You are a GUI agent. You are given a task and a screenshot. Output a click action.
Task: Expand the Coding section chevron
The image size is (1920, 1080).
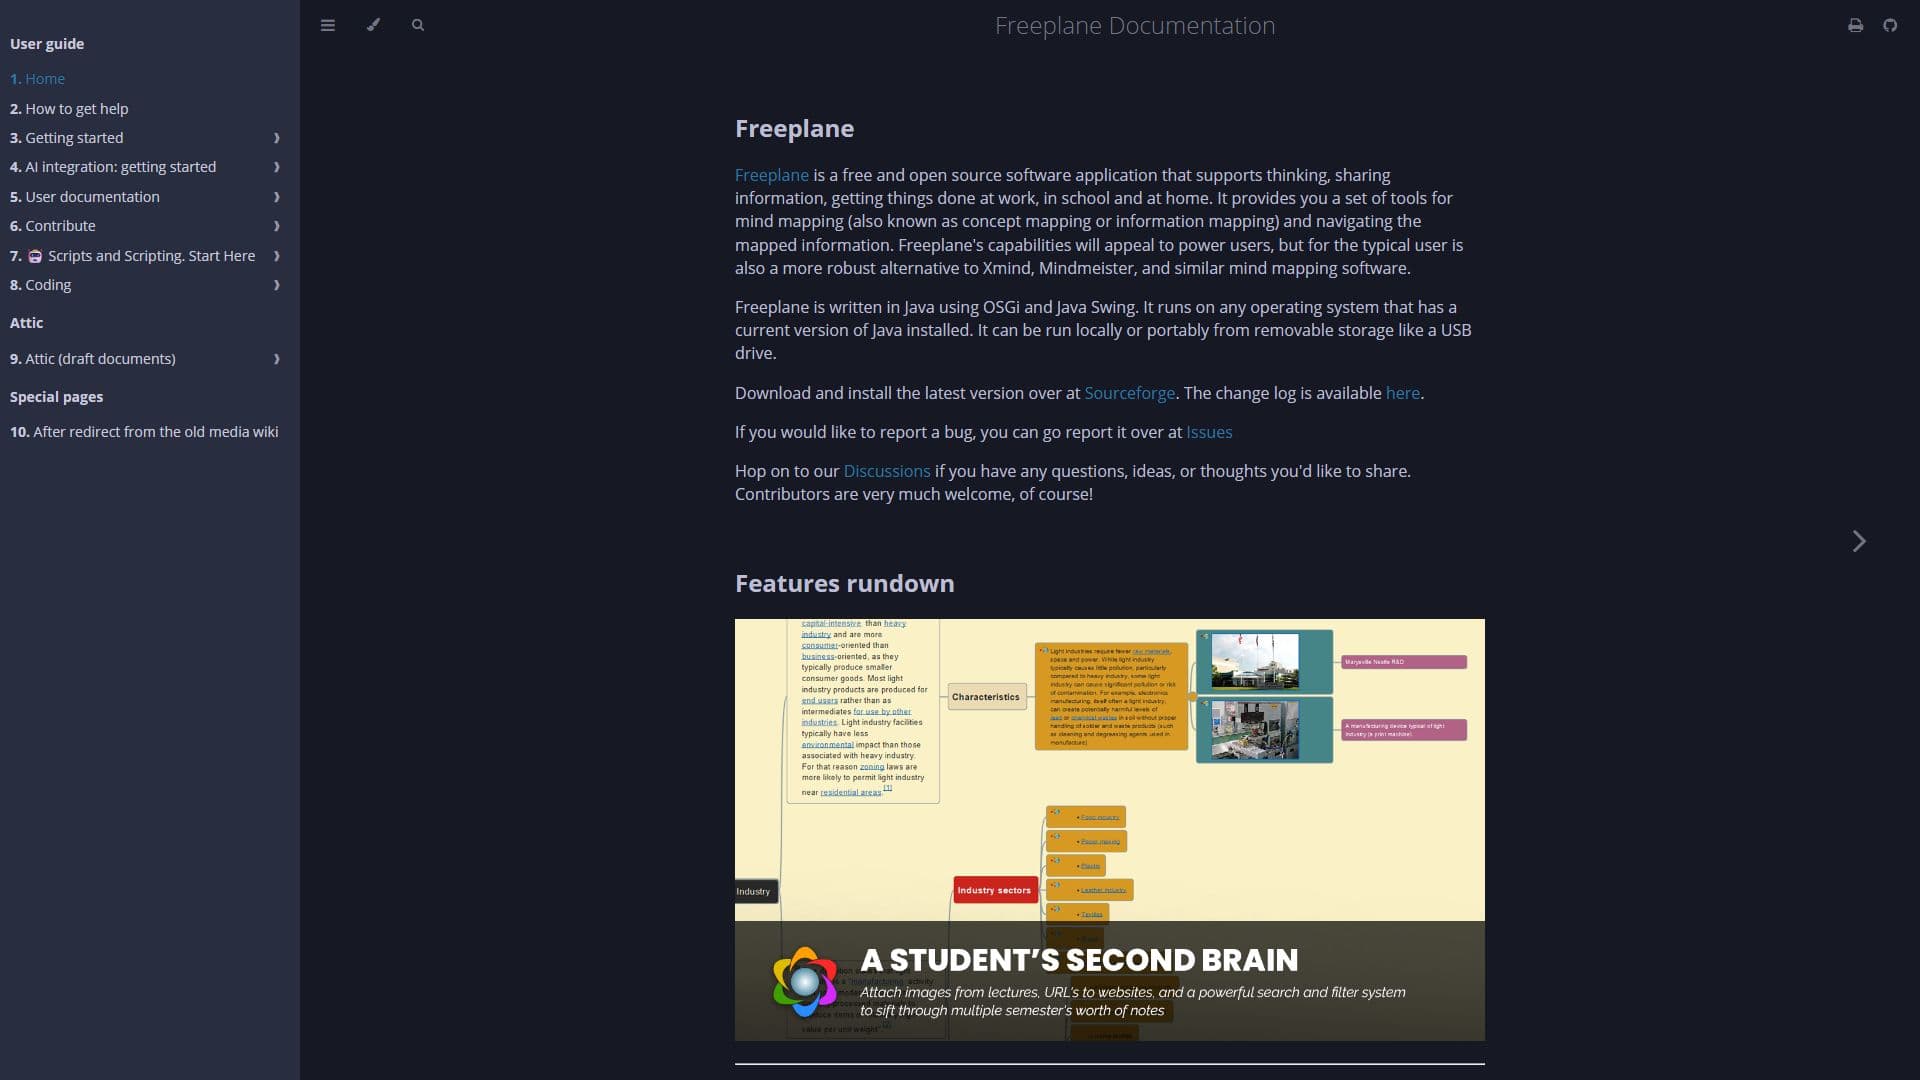pyautogui.click(x=277, y=285)
